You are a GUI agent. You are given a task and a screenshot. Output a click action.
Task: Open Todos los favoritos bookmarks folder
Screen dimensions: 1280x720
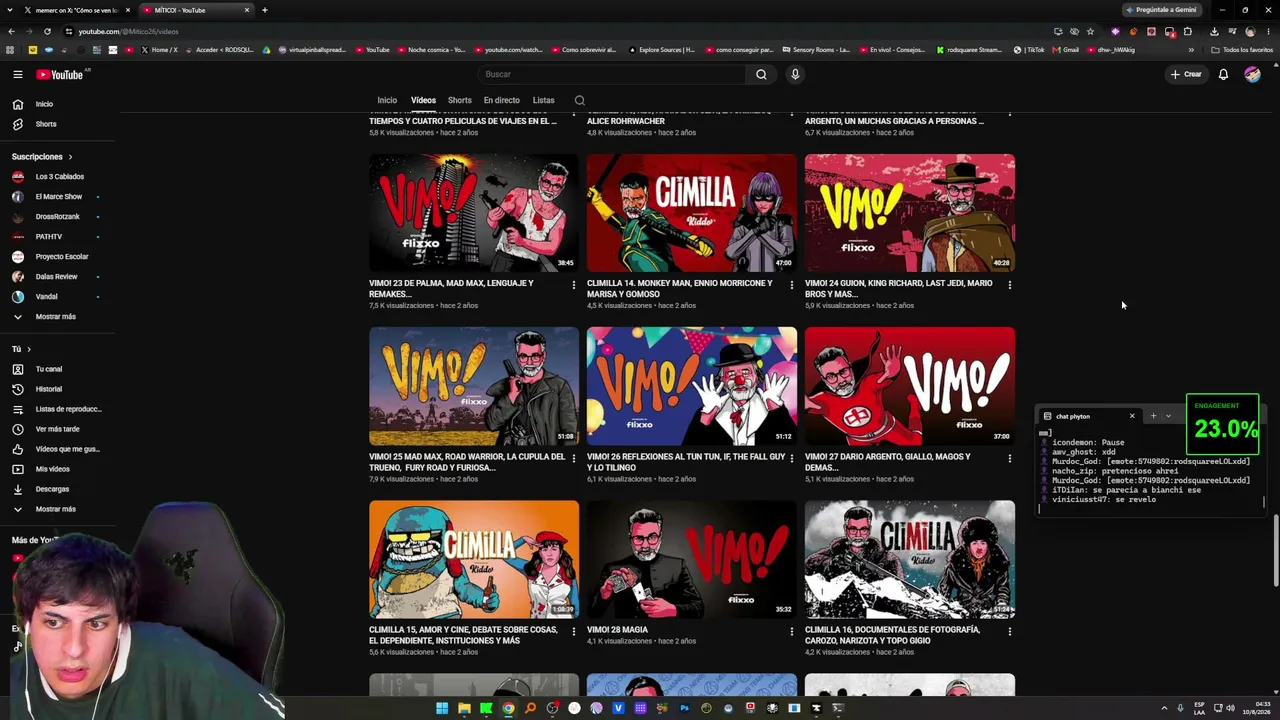coord(1242,50)
